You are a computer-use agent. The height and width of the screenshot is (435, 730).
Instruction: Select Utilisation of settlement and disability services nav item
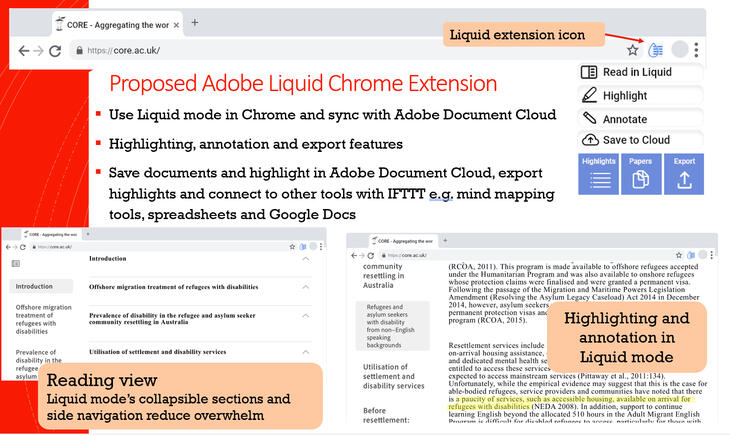(393, 376)
